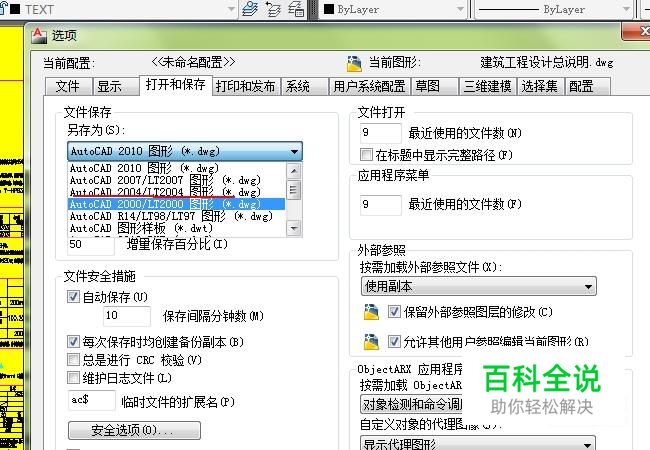Click the format list scrollbar thumb
Screen dimensions: 650x450
tap(293, 190)
